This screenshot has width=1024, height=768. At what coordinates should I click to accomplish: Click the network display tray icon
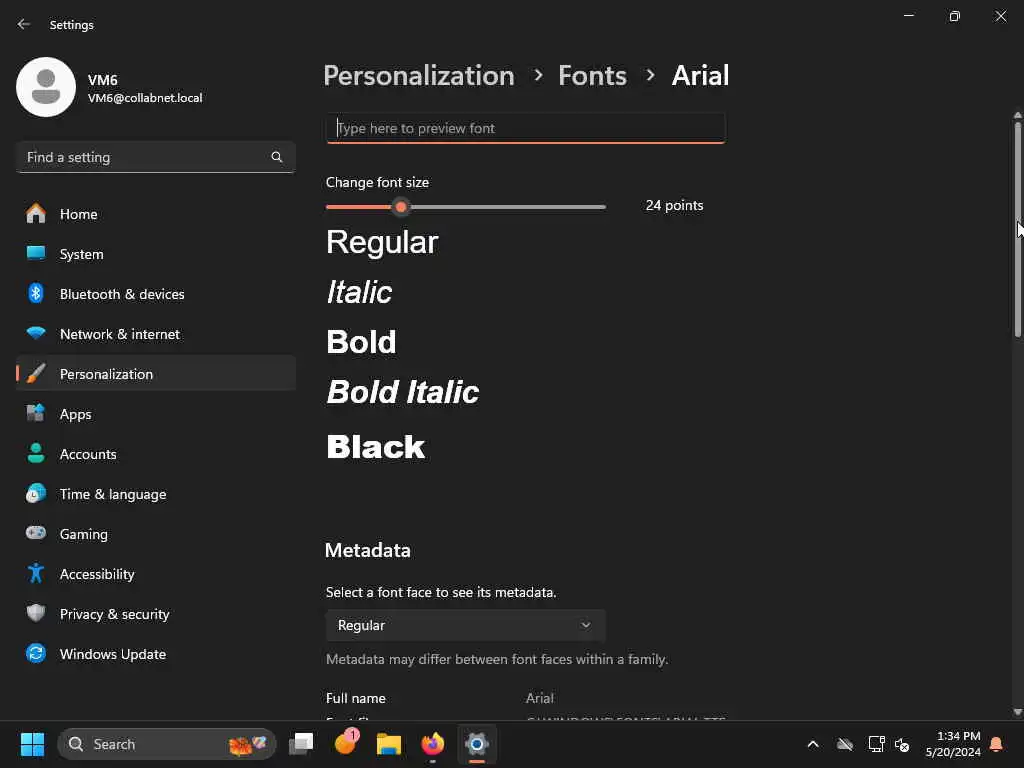tap(876, 744)
